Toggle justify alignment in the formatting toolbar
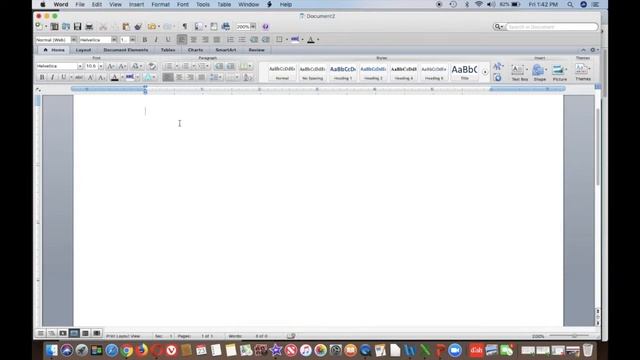This screenshot has width=640, height=360. click(x=217, y=40)
